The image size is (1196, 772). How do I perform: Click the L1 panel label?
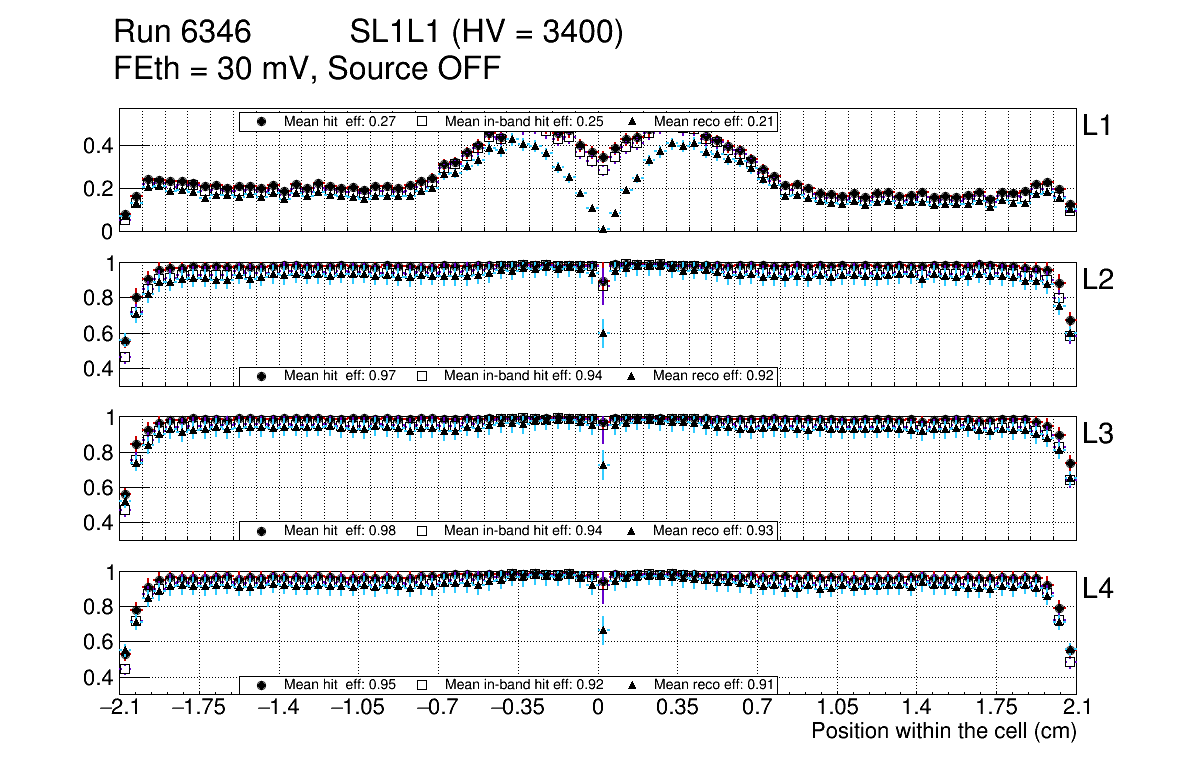click(x=1097, y=126)
